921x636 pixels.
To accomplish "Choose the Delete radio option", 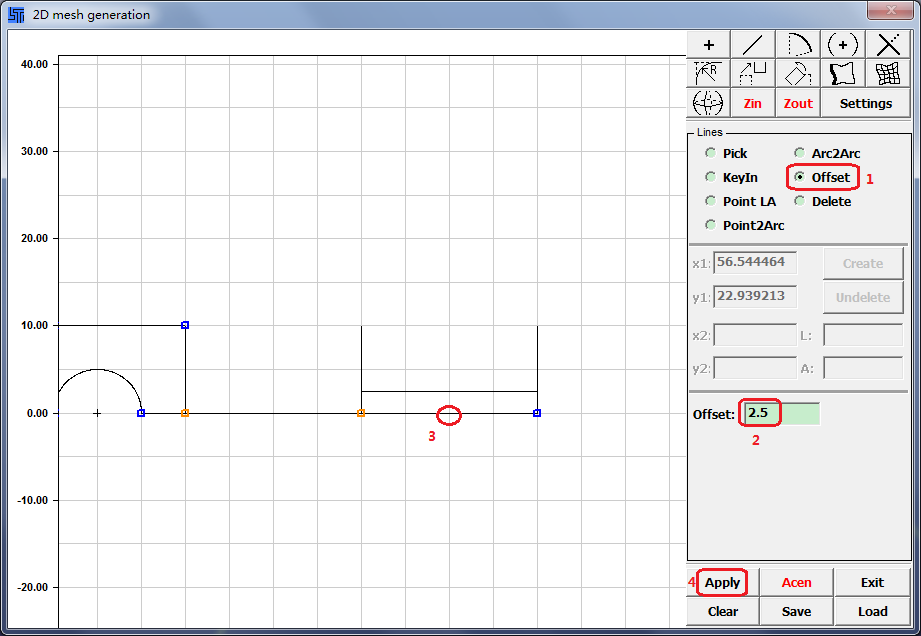I will point(823,201).
